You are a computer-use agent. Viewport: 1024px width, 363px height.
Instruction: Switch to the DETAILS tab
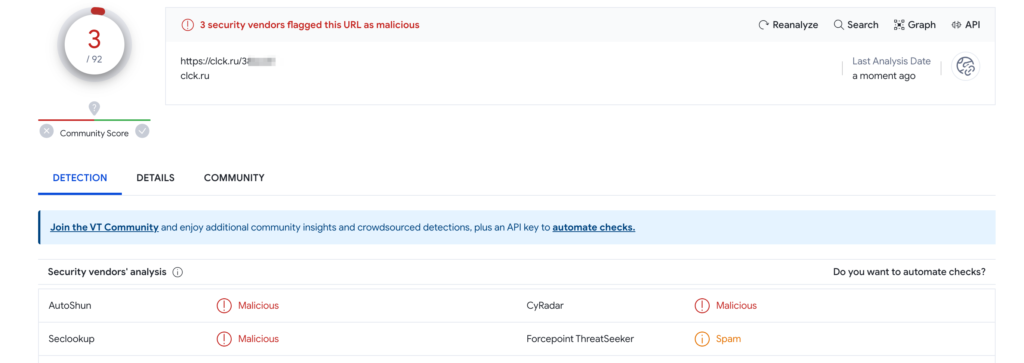[155, 178]
